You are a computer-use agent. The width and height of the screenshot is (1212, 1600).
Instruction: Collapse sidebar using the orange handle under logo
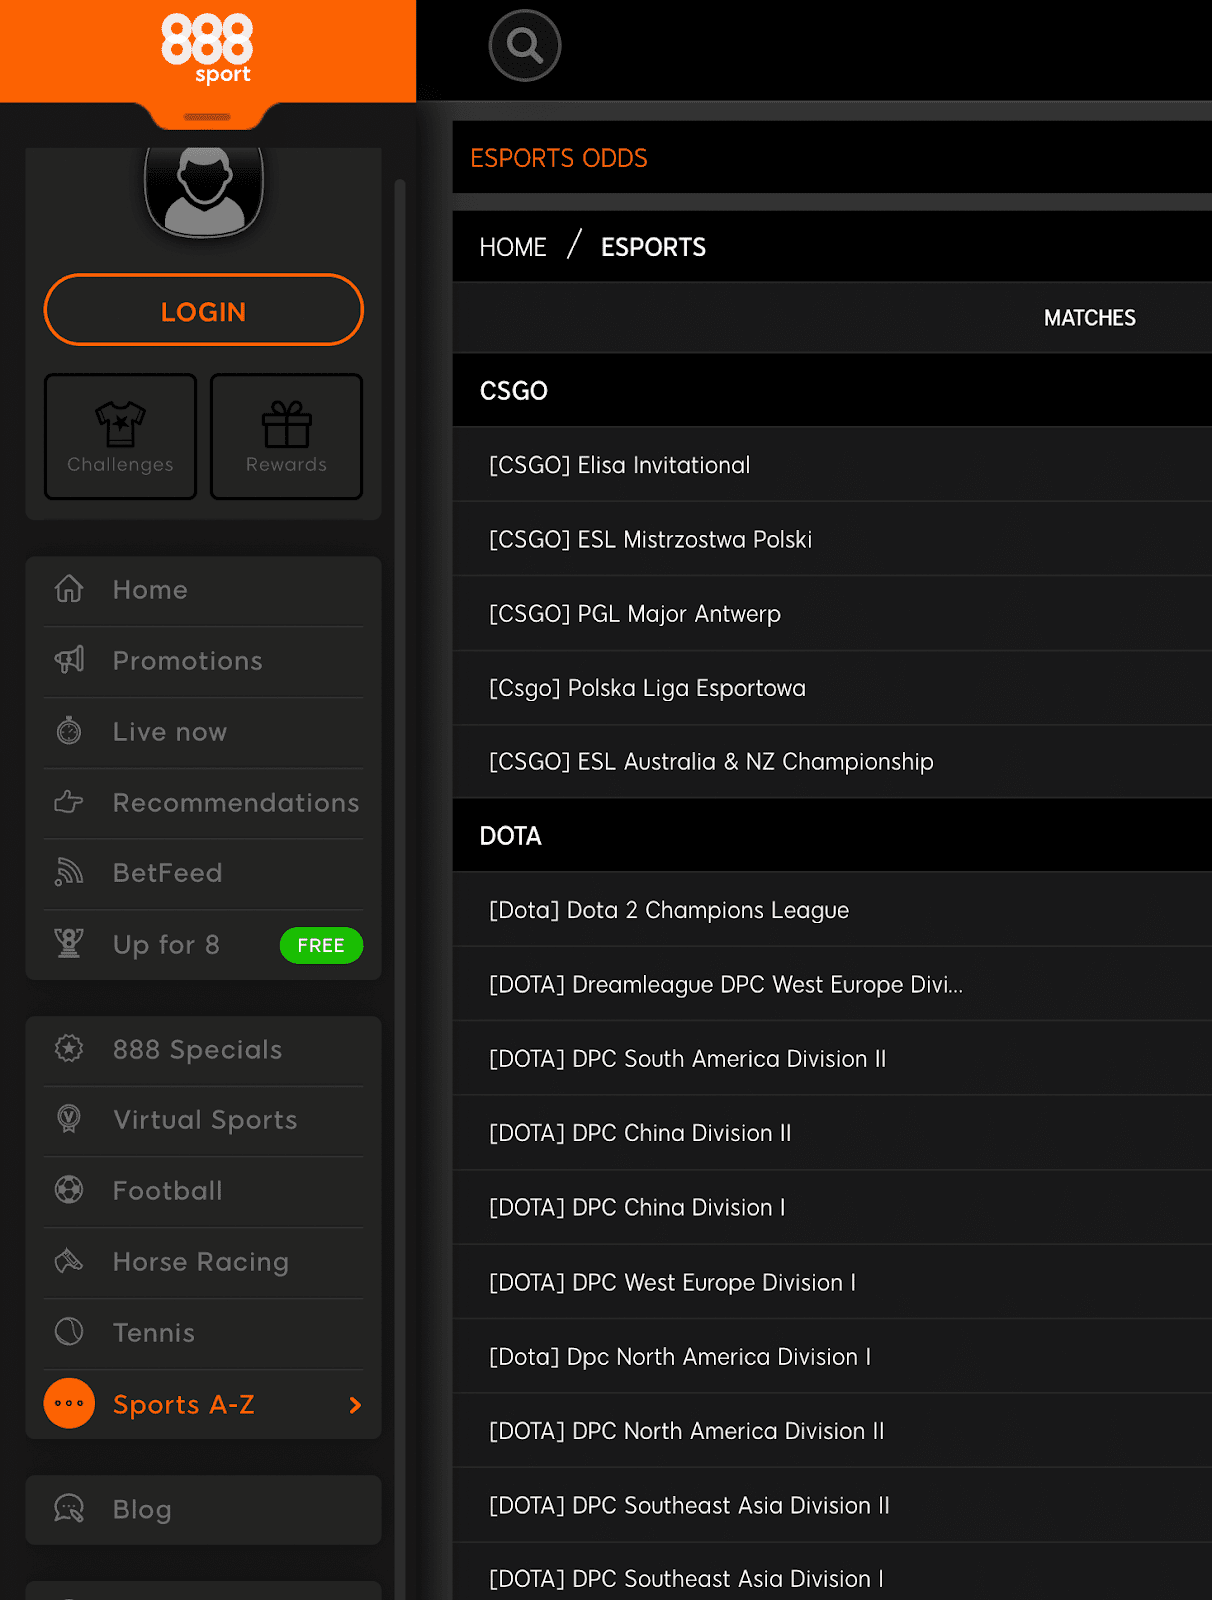coord(207,117)
